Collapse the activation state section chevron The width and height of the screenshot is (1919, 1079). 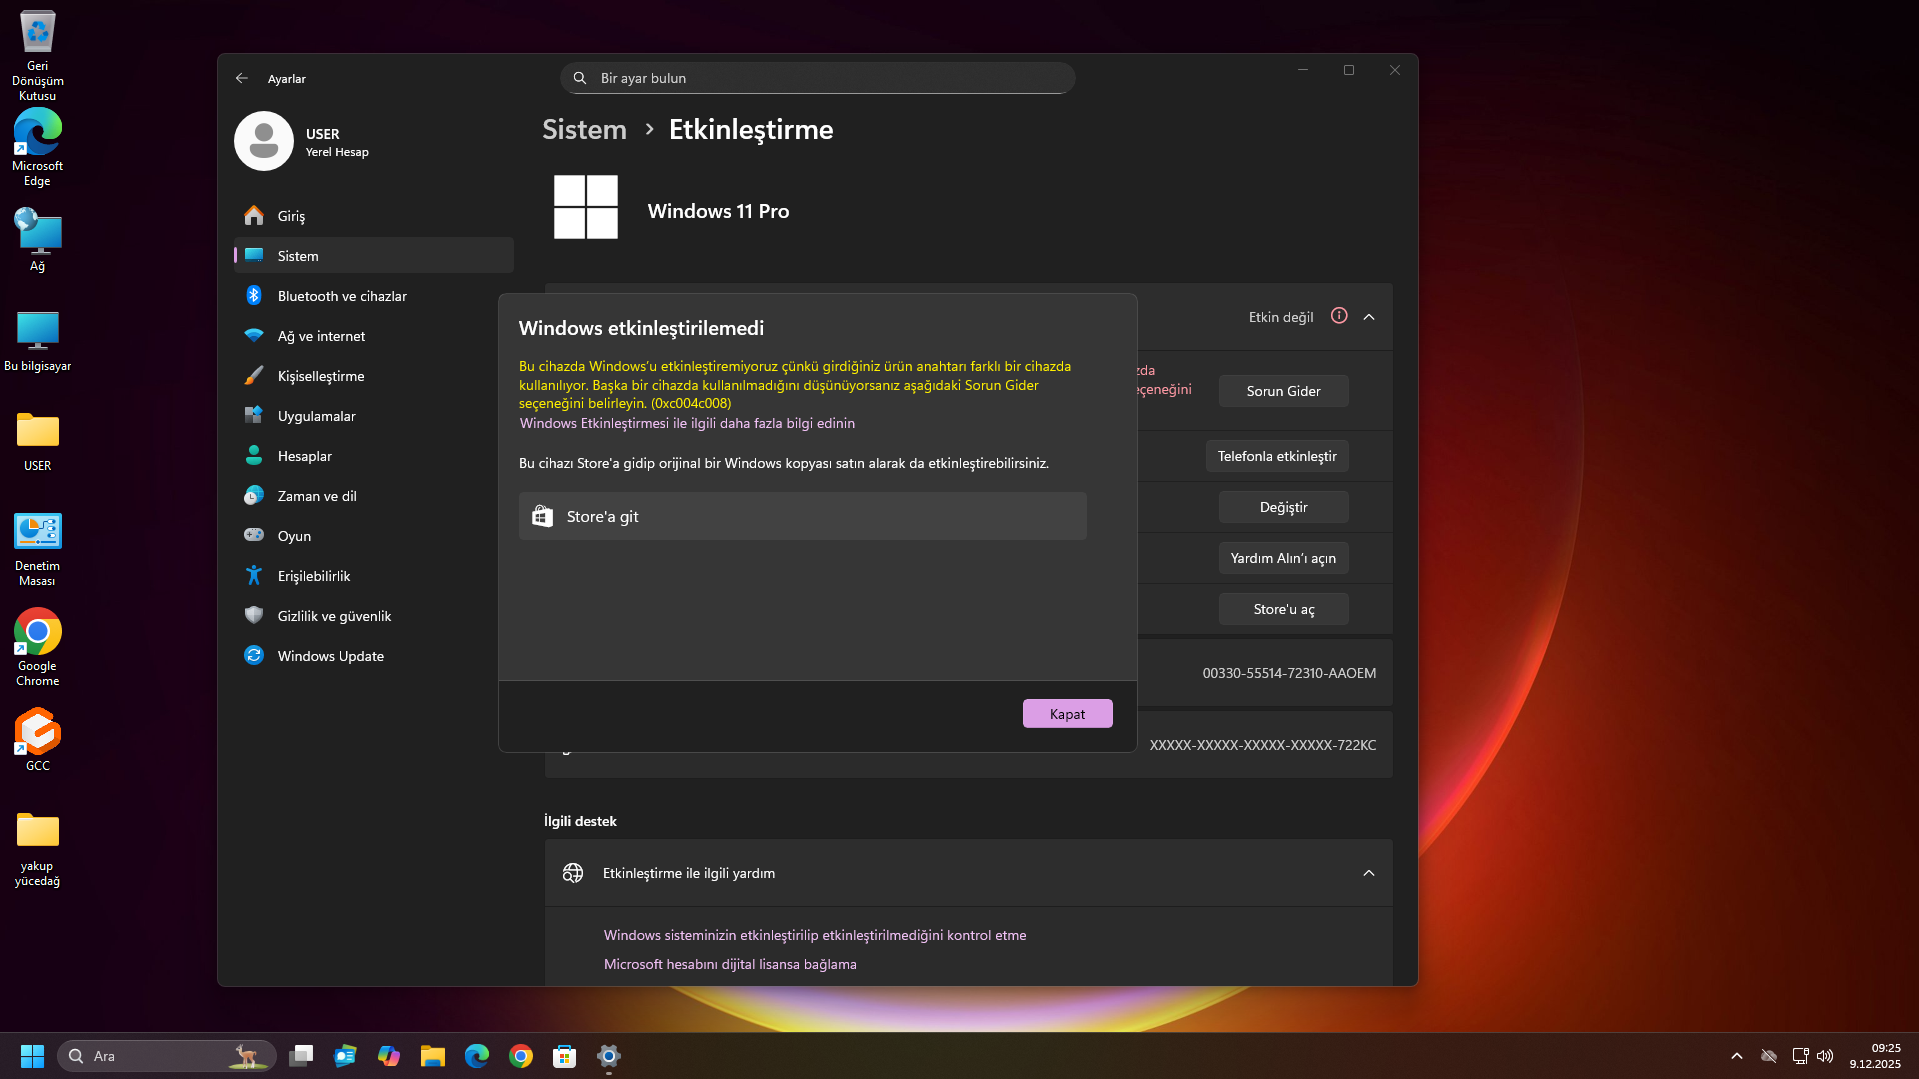(x=1369, y=317)
